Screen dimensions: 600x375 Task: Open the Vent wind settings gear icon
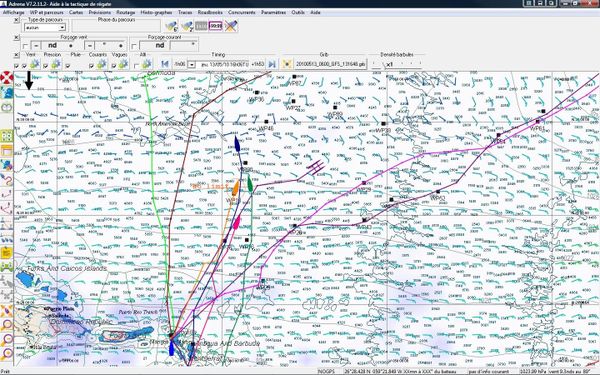35,64
